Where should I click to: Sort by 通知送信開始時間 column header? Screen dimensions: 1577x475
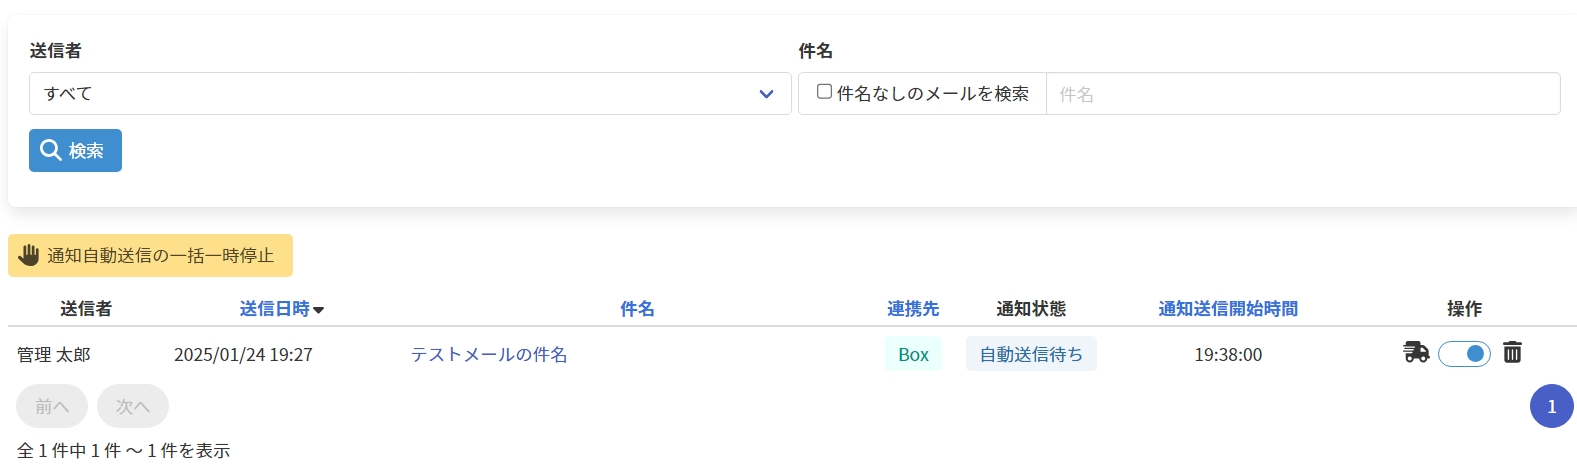coord(1227,309)
